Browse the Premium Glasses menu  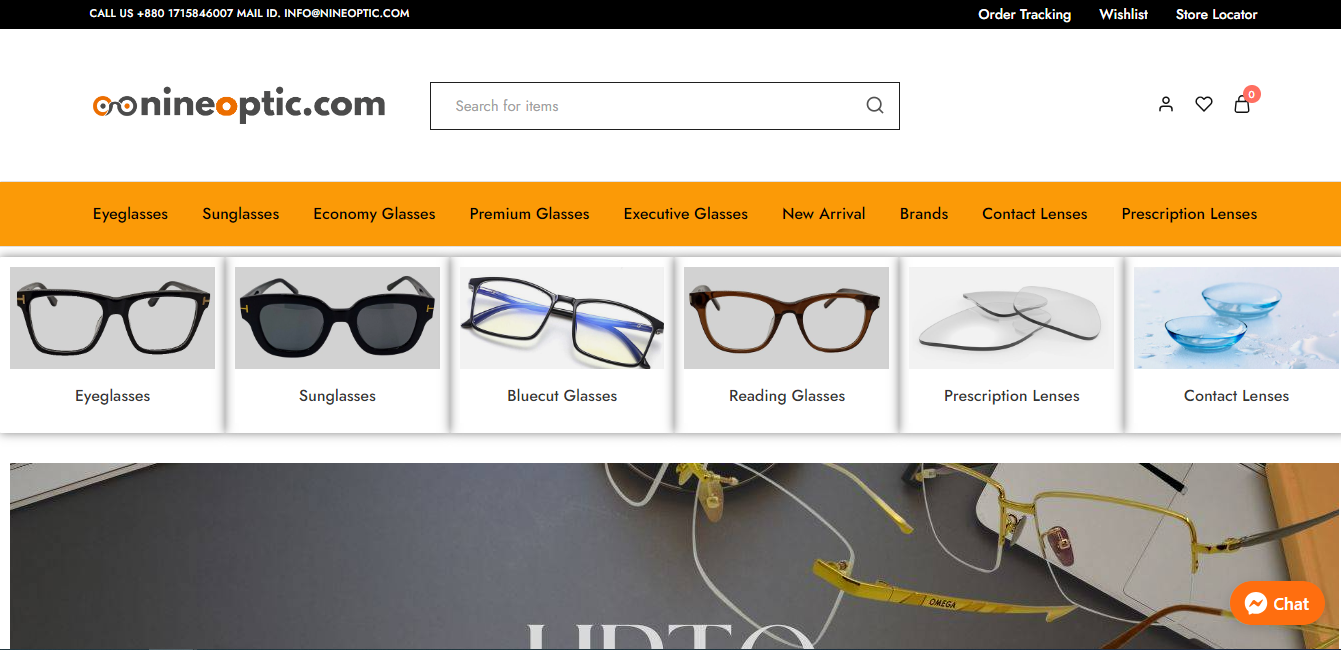[529, 213]
